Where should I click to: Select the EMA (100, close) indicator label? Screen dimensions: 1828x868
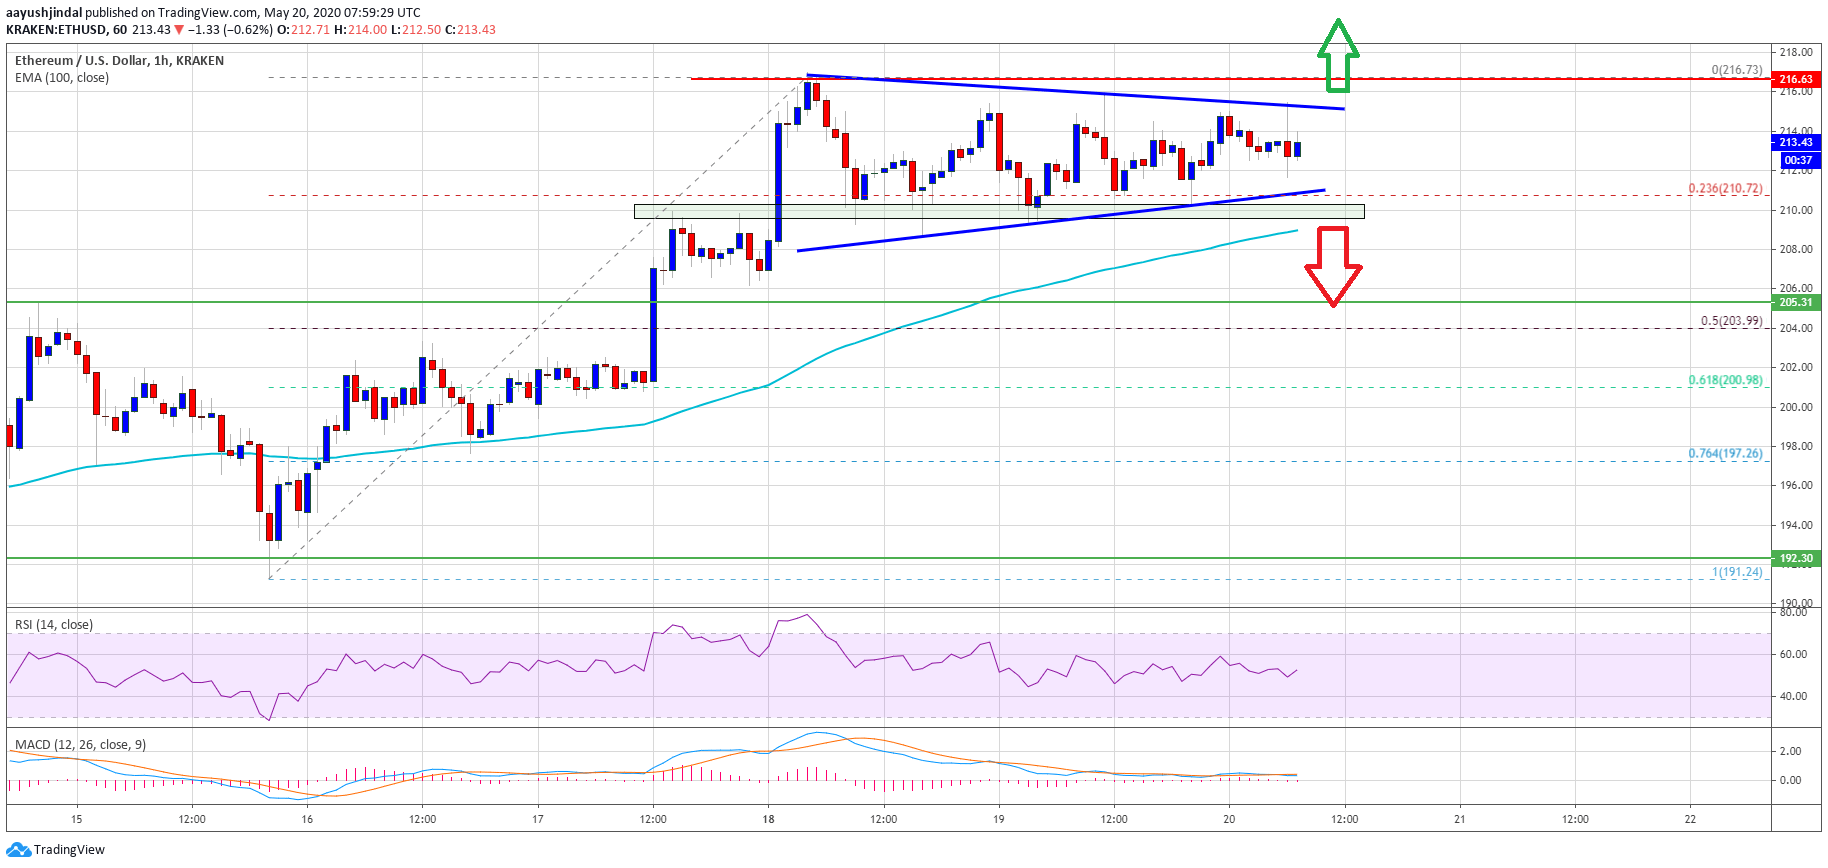[62, 78]
